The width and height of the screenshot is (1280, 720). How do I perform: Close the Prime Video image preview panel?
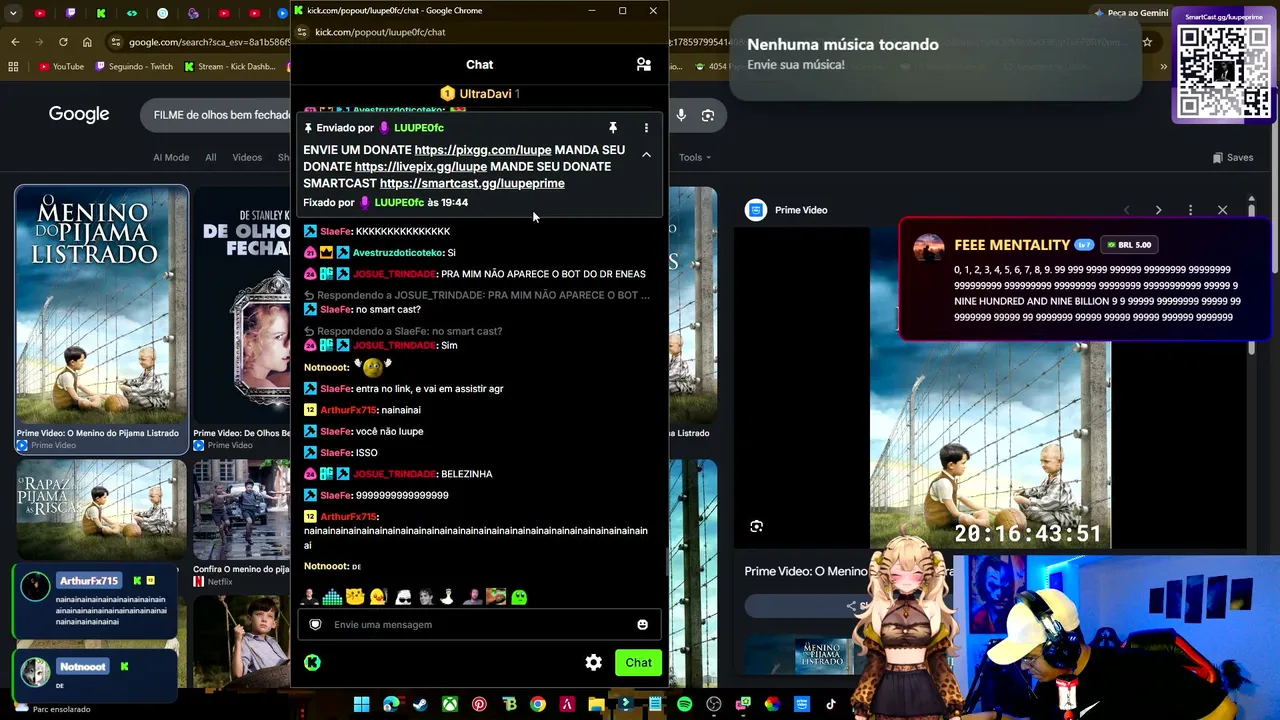(x=1222, y=210)
